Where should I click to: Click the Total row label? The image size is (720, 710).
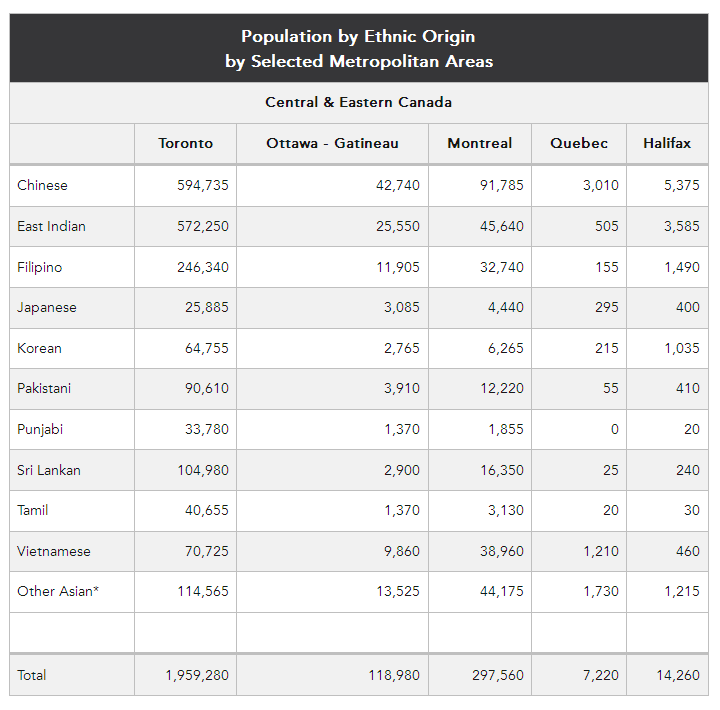32,675
